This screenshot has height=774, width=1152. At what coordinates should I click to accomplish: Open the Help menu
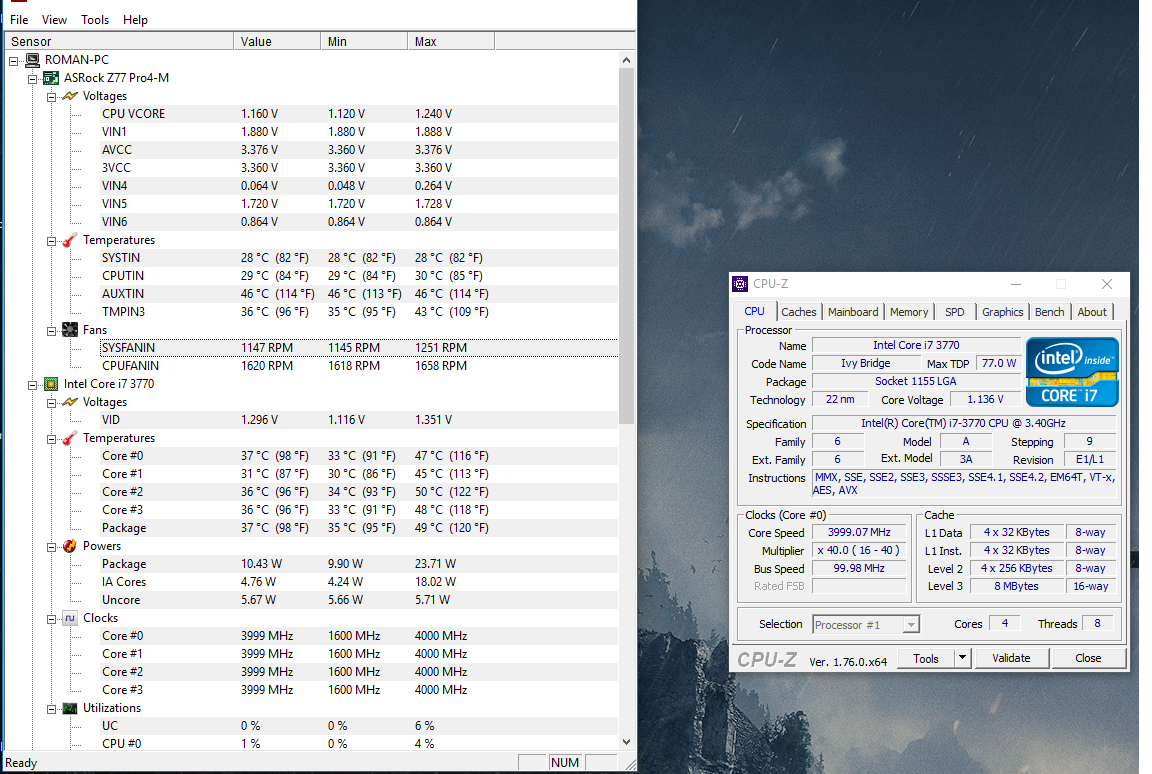[135, 20]
